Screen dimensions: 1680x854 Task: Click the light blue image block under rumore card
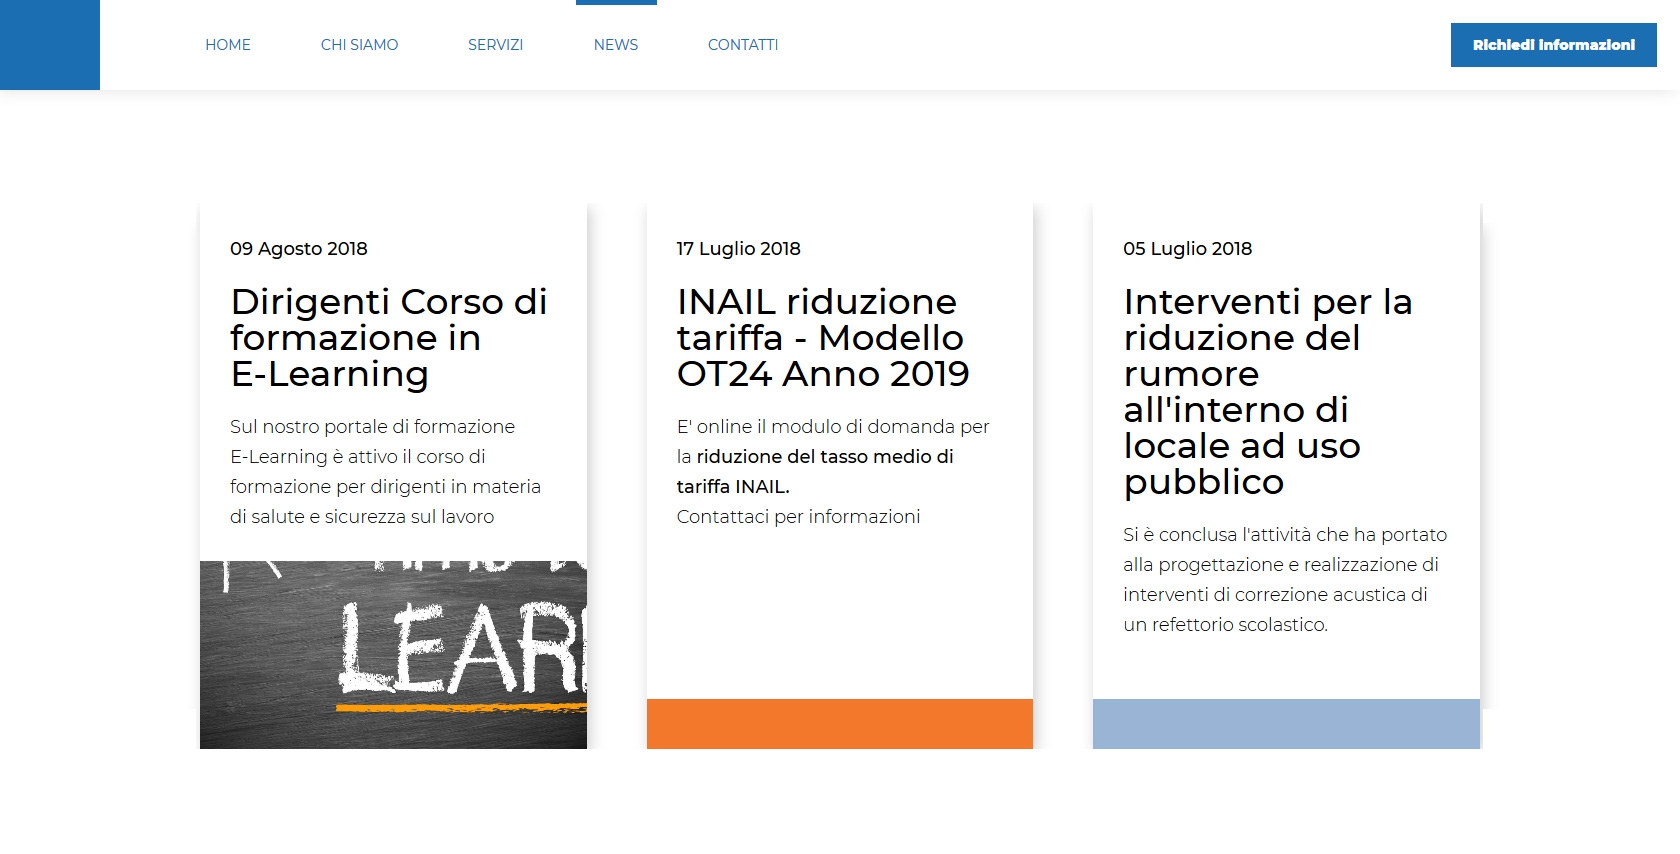[x=1286, y=724]
